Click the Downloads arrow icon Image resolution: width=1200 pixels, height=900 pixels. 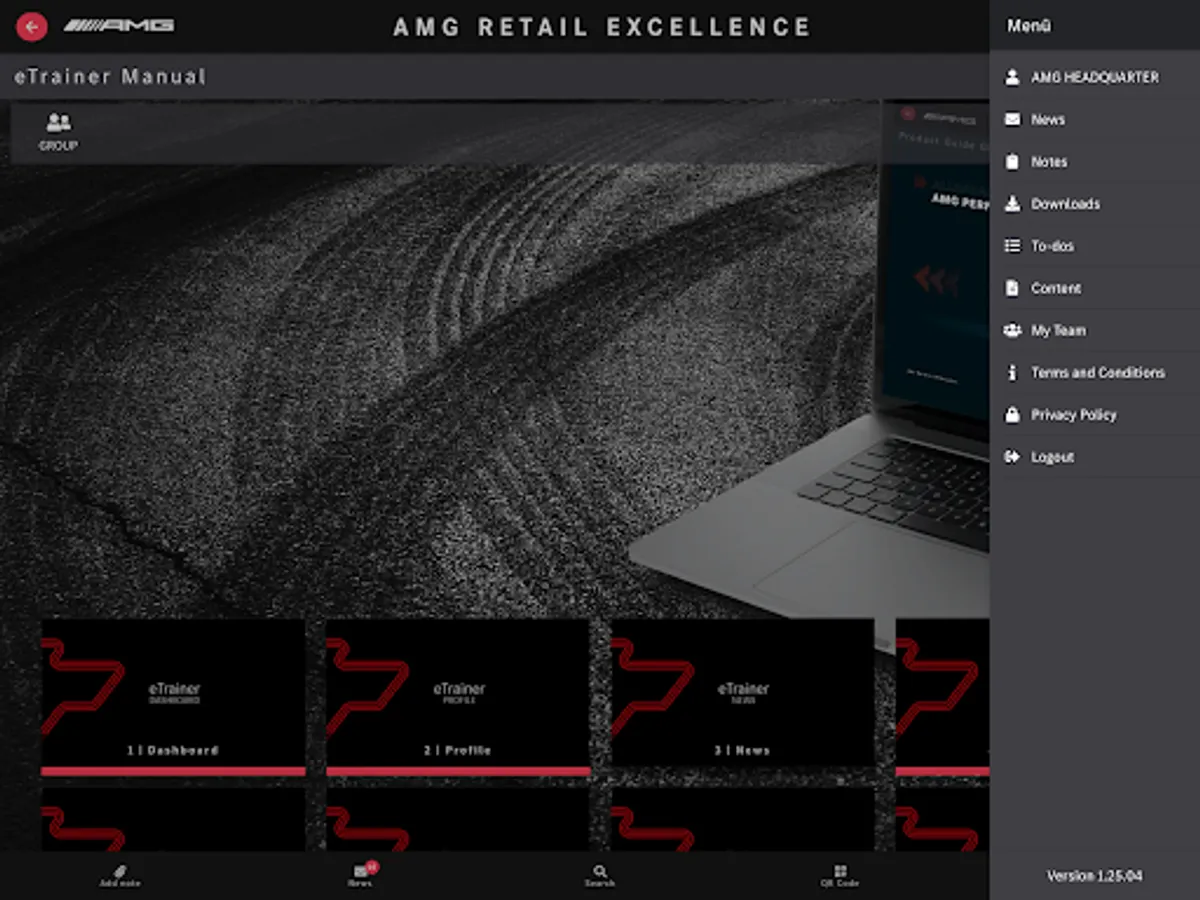1012,203
